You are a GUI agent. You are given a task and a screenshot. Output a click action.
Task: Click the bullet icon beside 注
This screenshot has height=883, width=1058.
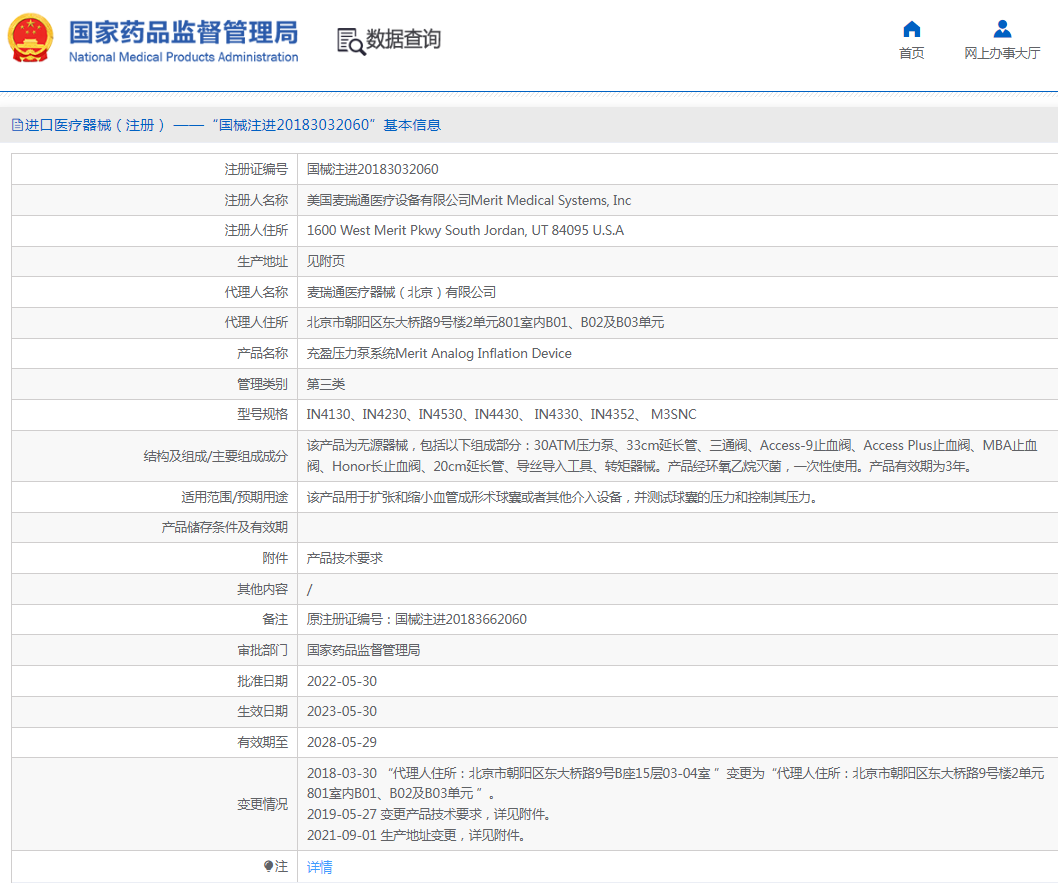click(268, 866)
